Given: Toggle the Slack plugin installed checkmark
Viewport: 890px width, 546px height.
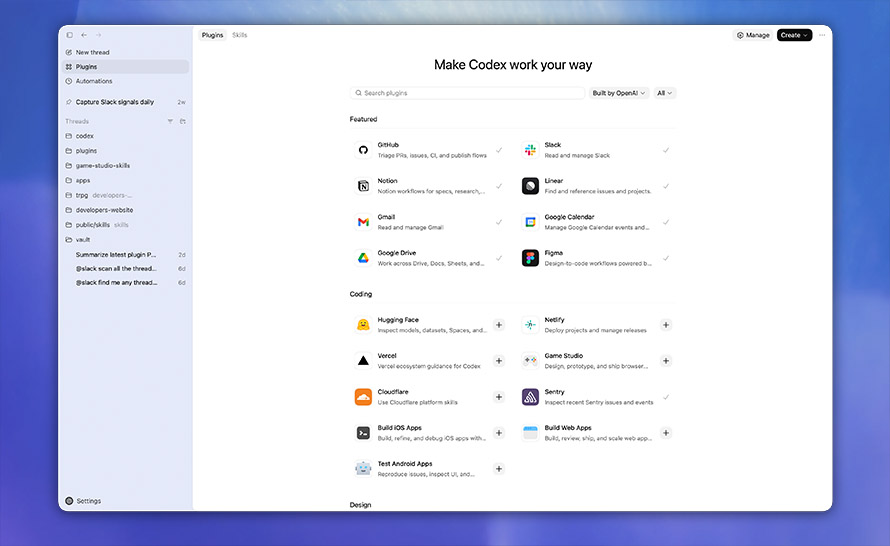Looking at the screenshot, I should (666, 150).
